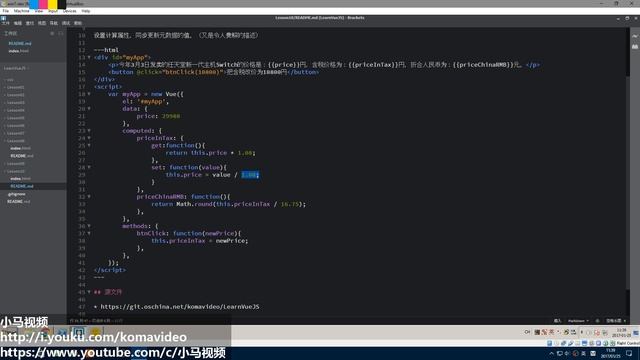Click host taskbar clock showing 11:39
This screenshot has height=360, width=640.
[x=611, y=353]
